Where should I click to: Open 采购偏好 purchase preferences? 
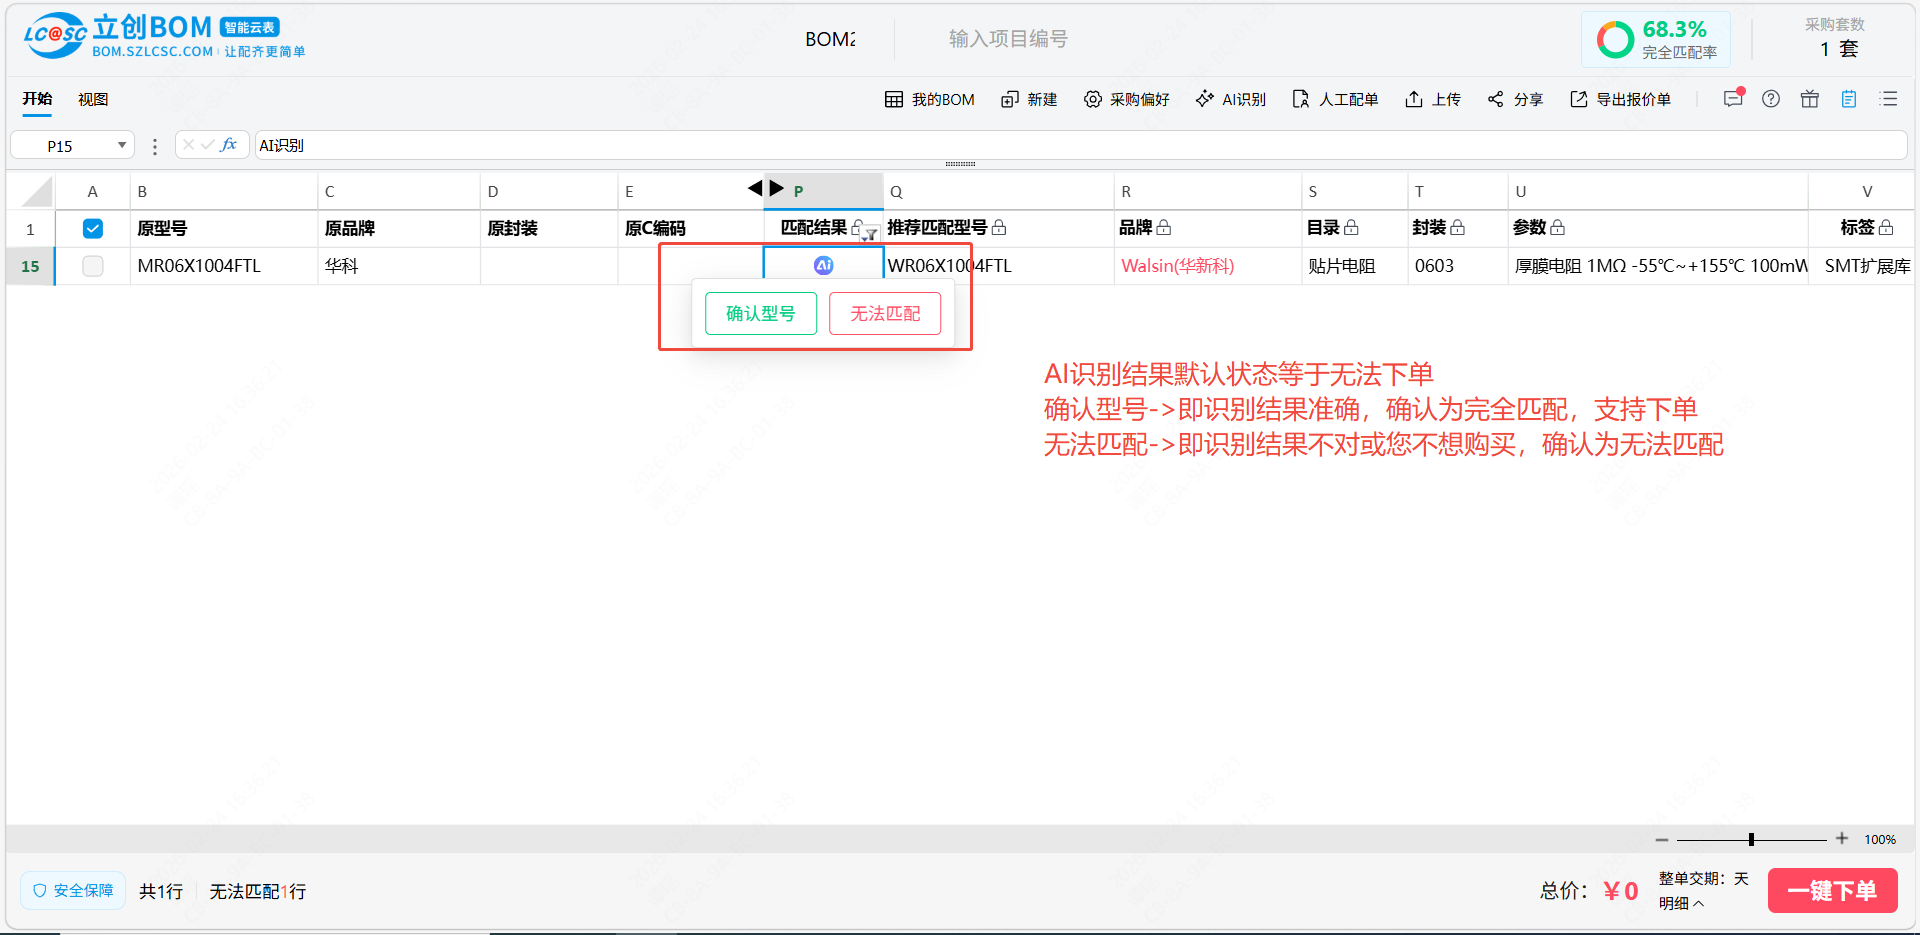[x=1127, y=99]
